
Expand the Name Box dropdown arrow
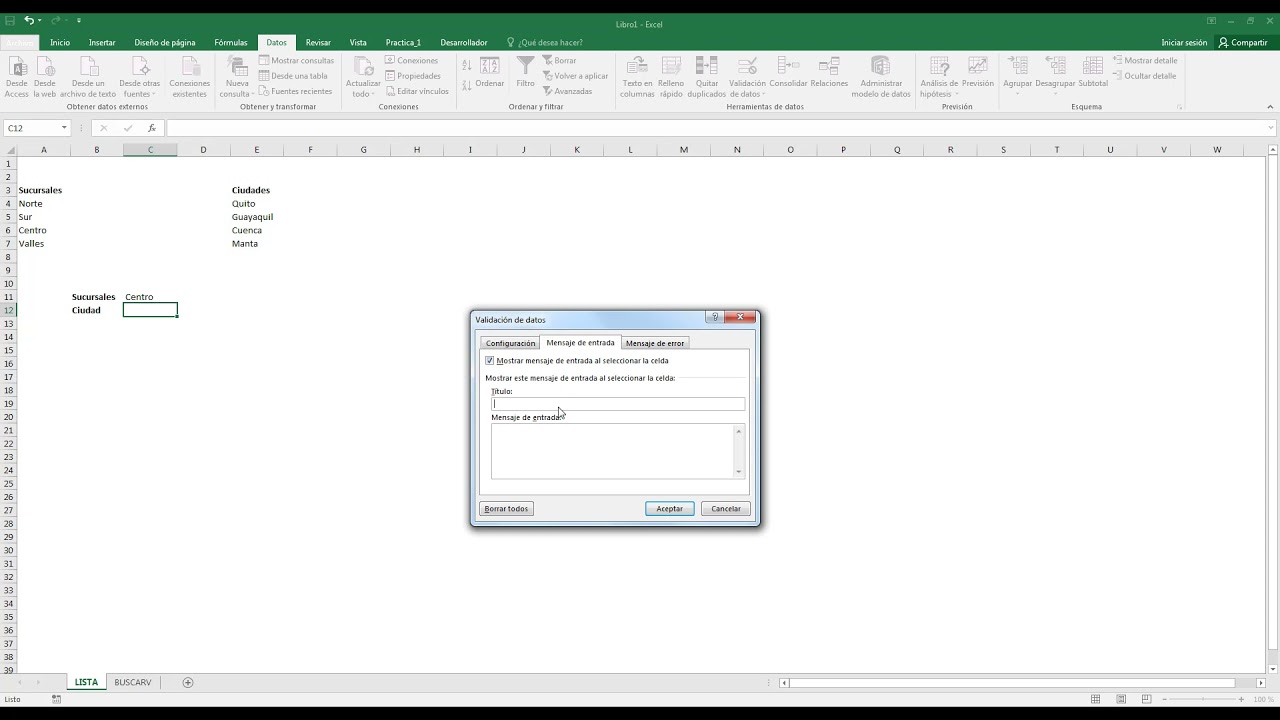click(64, 128)
